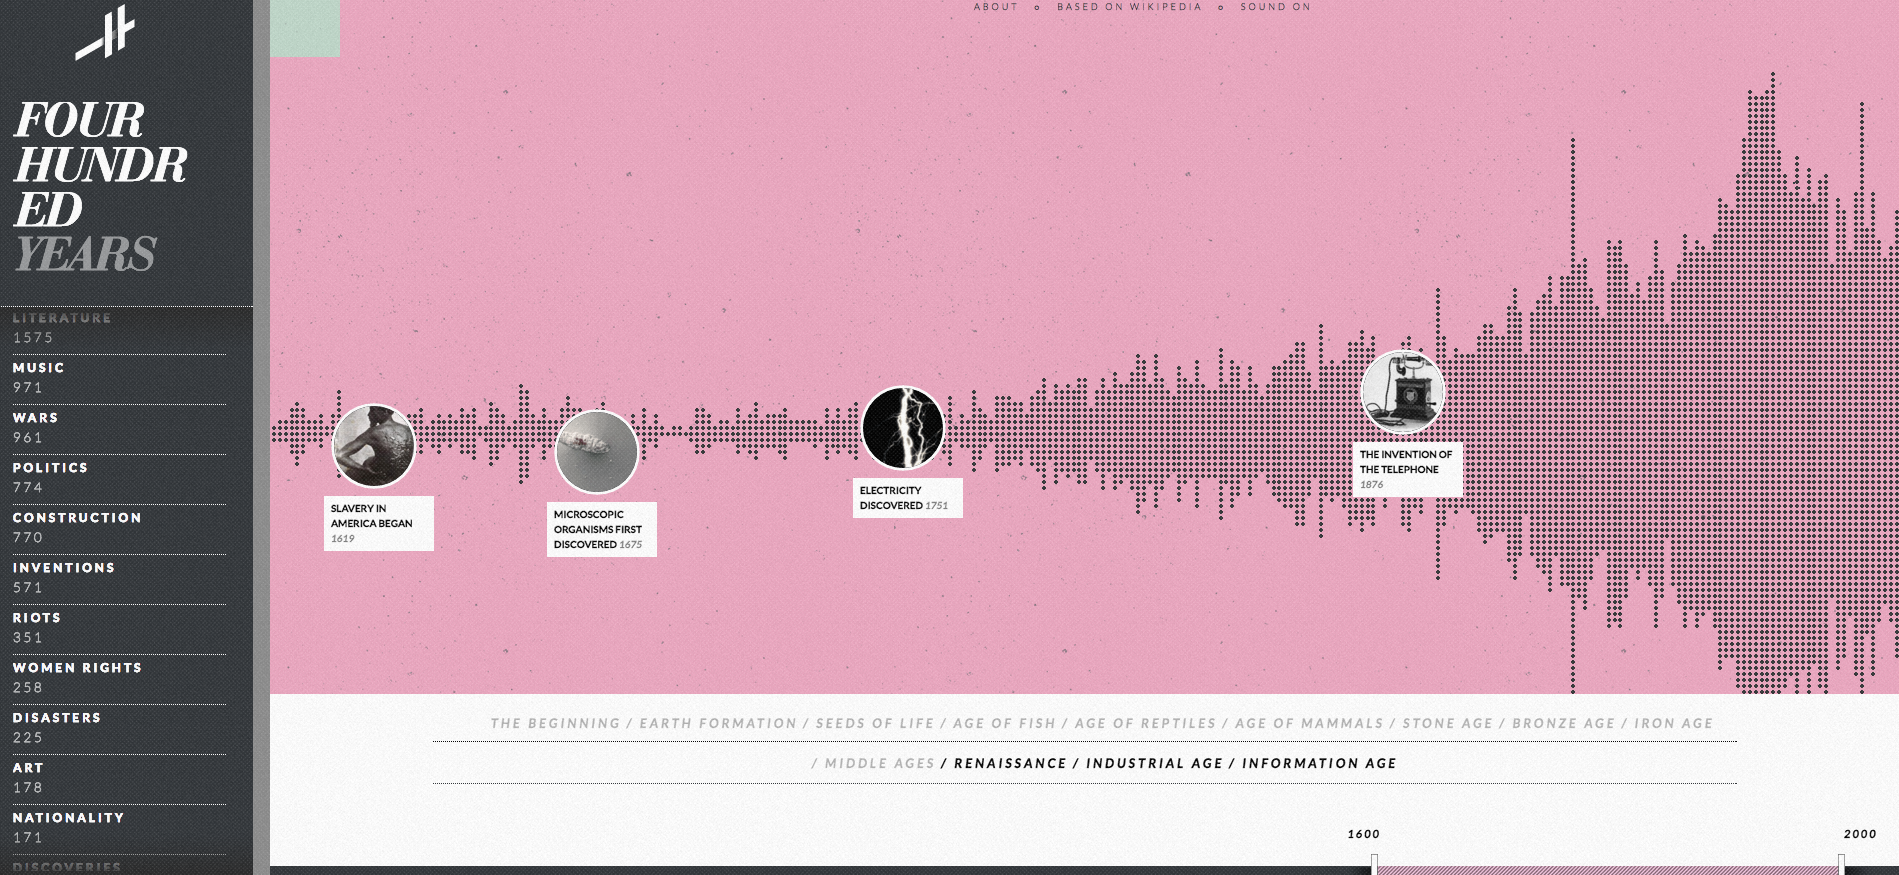1899x875 pixels.
Task: Select The Invention of the Telephone 1876 label
Action: click(1408, 469)
